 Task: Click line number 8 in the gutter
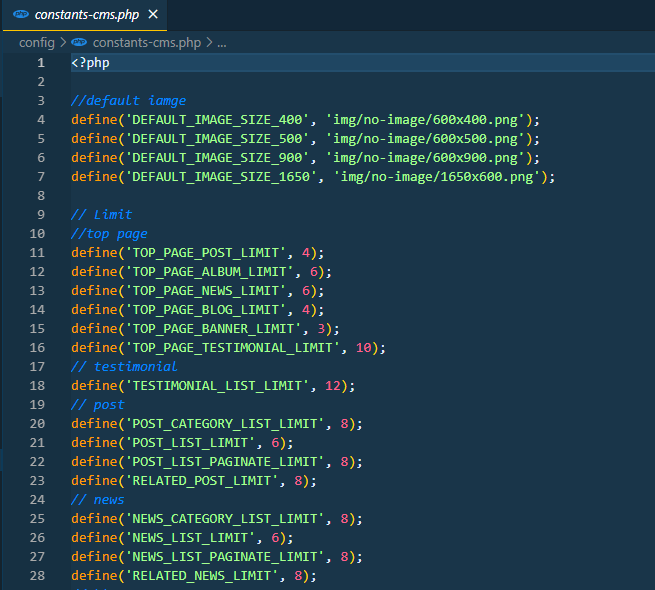41,196
